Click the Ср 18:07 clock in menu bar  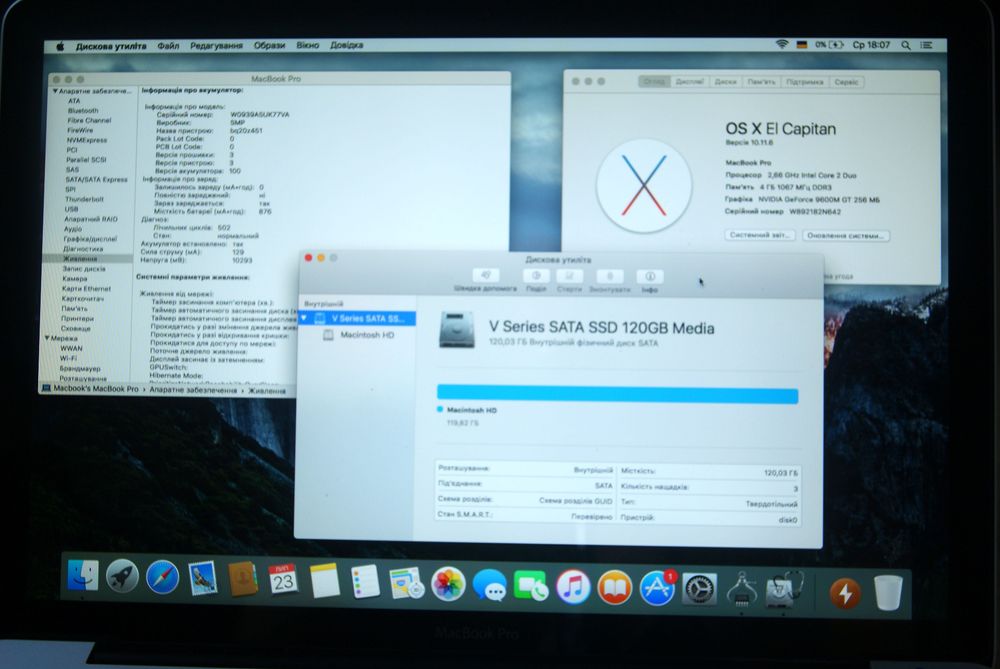click(871, 45)
